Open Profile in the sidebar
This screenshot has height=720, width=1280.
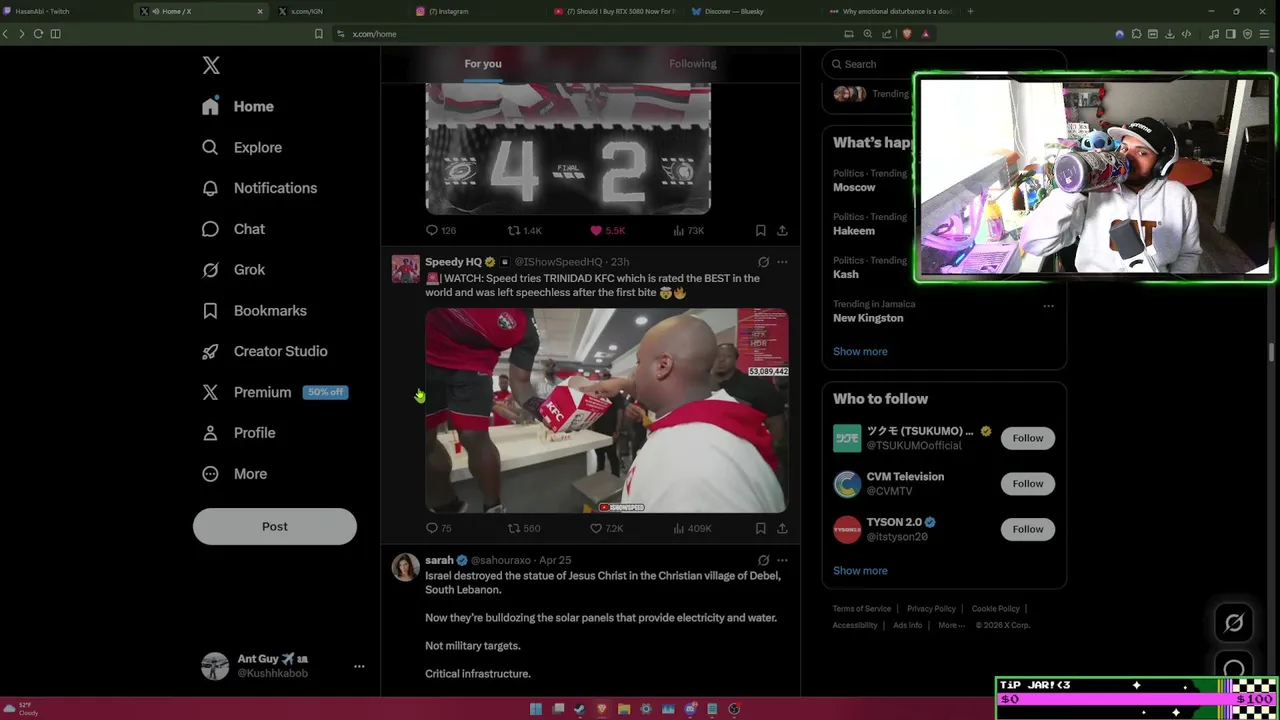pos(239,433)
